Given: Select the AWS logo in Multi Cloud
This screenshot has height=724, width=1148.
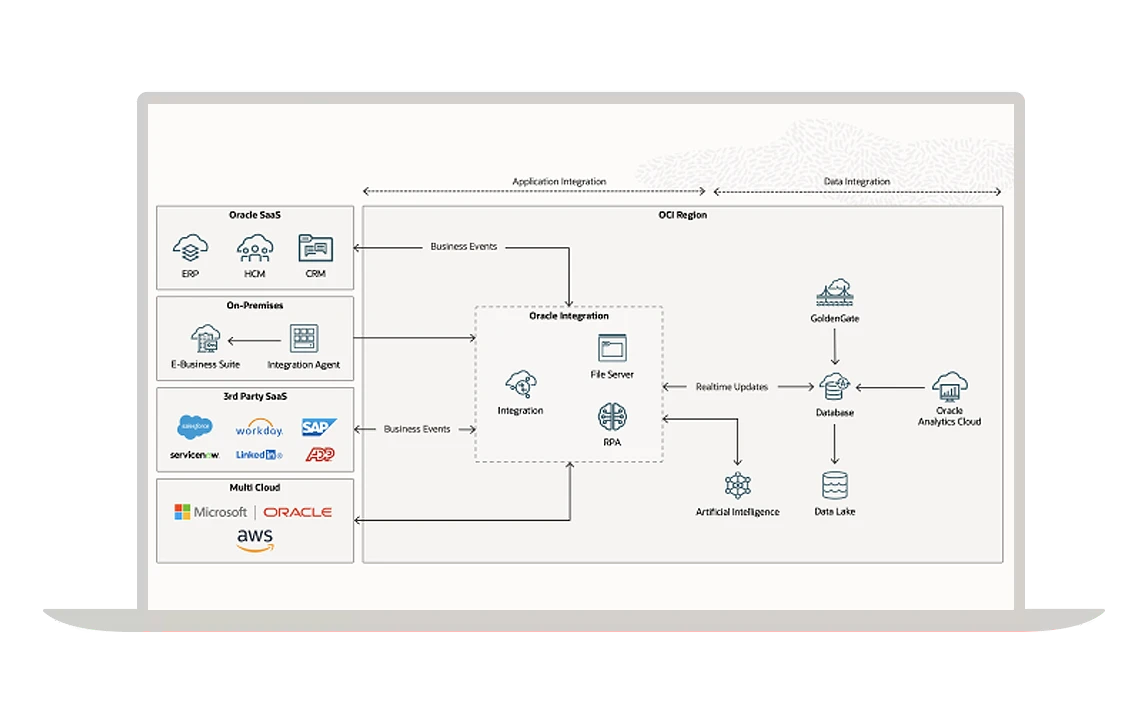Looking at the screenshot, I should pos(255,540).
